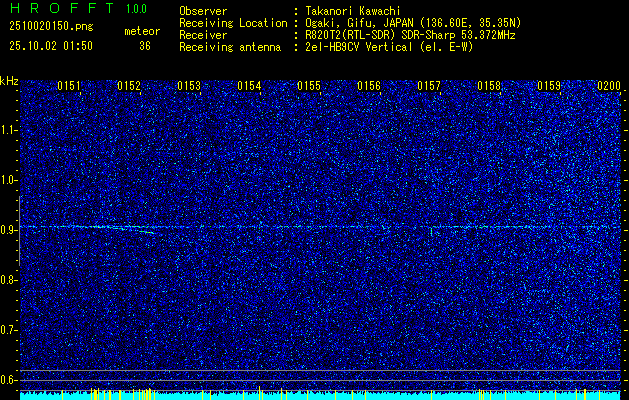629x400 pixels.
Task: Click time marker 0159
Action: click(549, 86)
